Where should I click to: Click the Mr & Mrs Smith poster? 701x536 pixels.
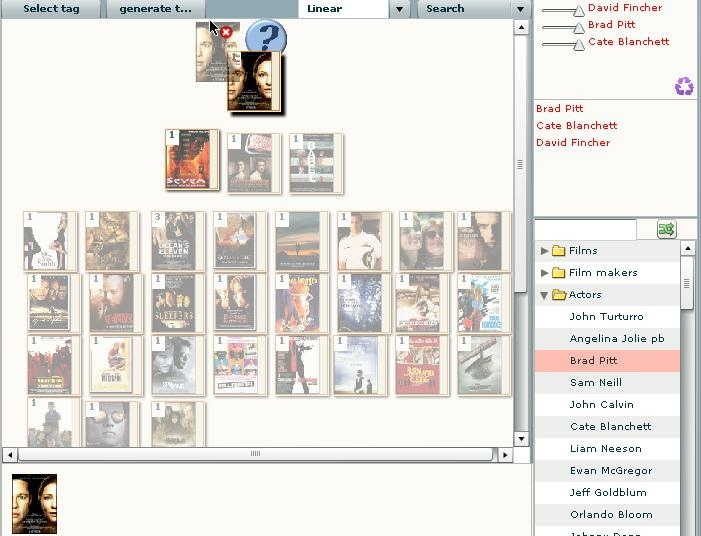[x=50, y=241]
